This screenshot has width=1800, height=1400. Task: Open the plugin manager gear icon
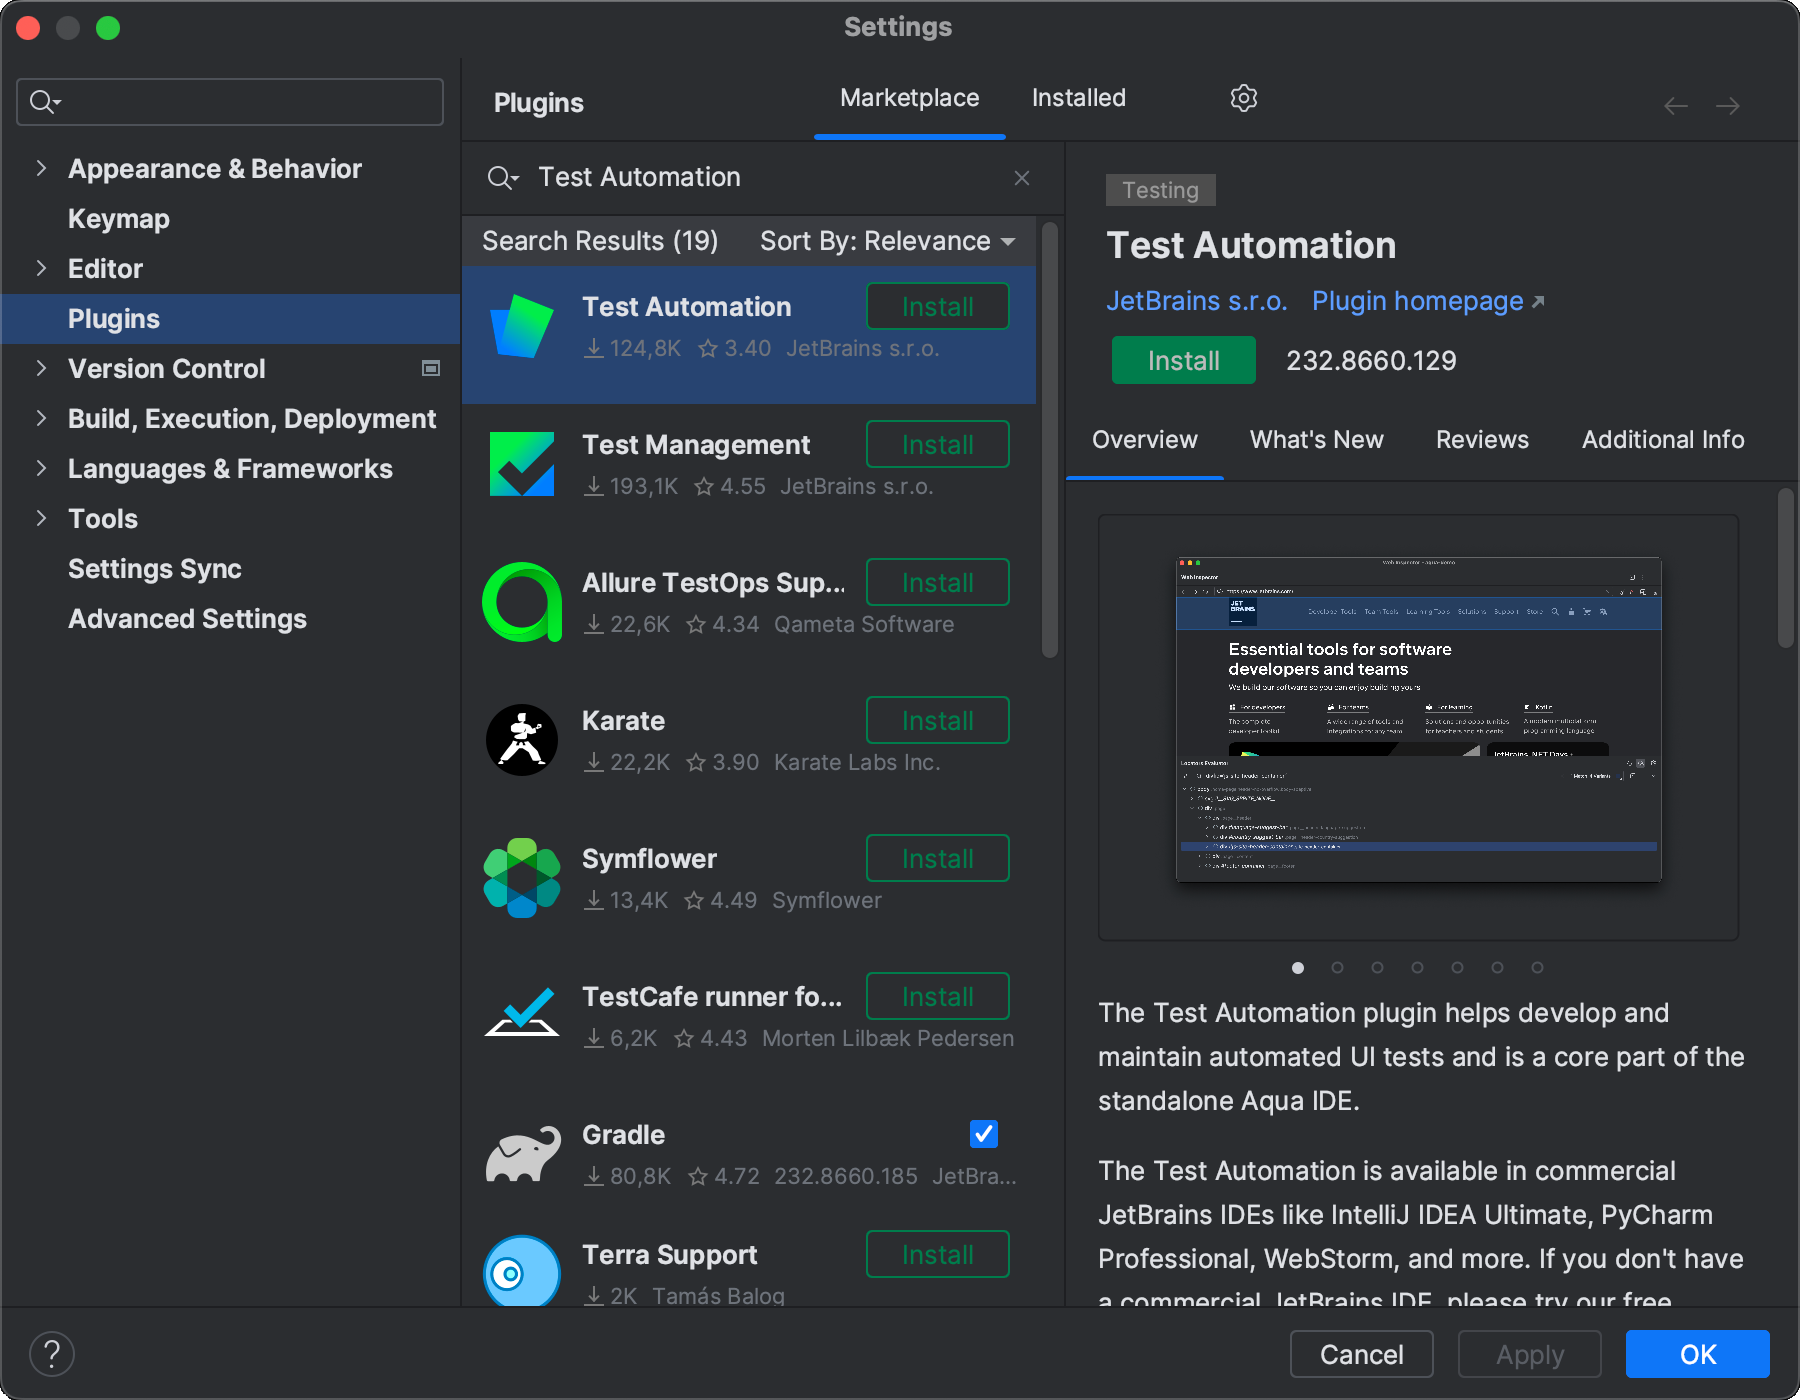pyautogui.click(x=1243, y=97)
